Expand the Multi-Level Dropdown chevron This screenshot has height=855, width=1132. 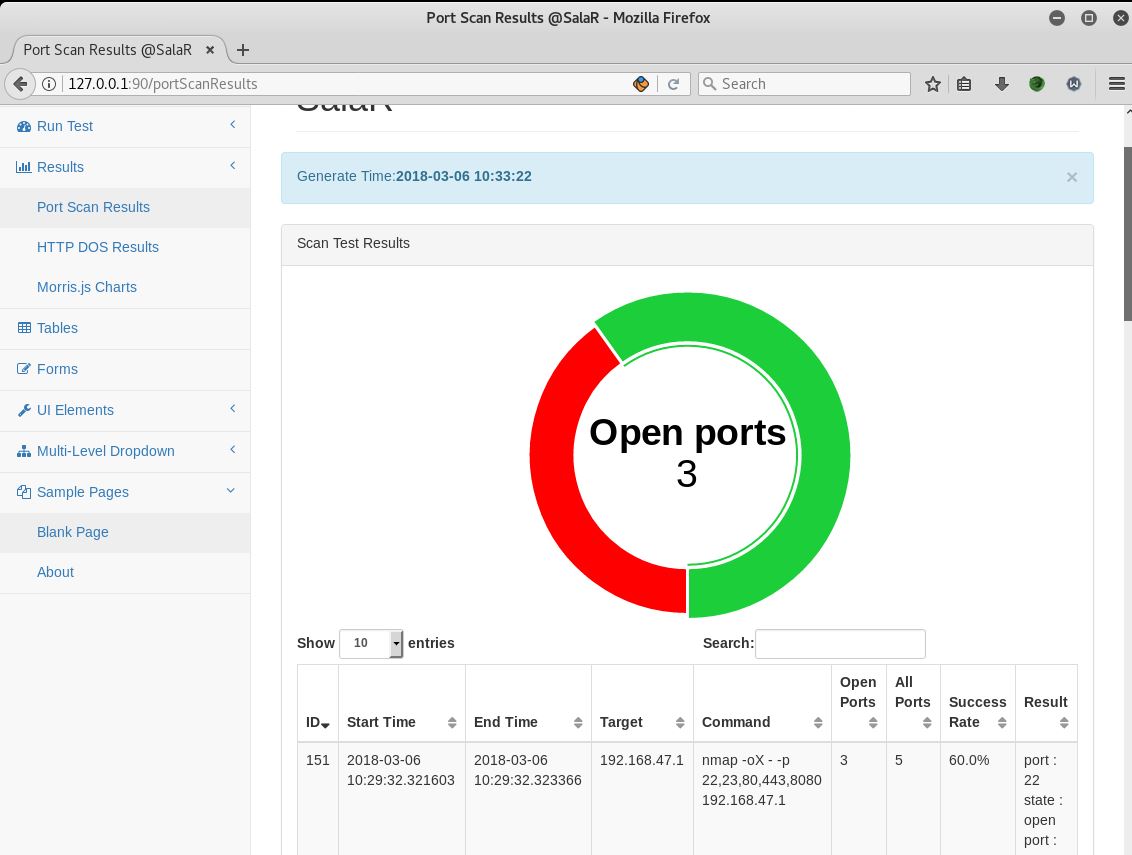[x=232, y=450]
